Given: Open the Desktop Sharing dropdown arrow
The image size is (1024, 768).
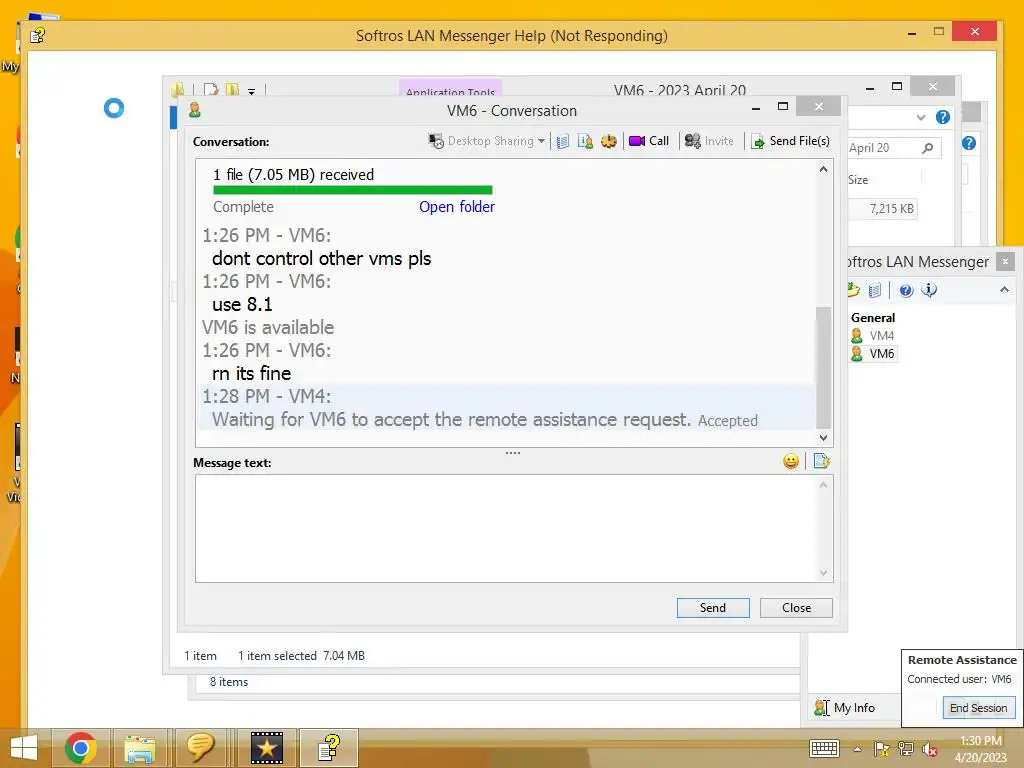Looking at the screenshot, I should pyautogui.click(x=541, y=141).
